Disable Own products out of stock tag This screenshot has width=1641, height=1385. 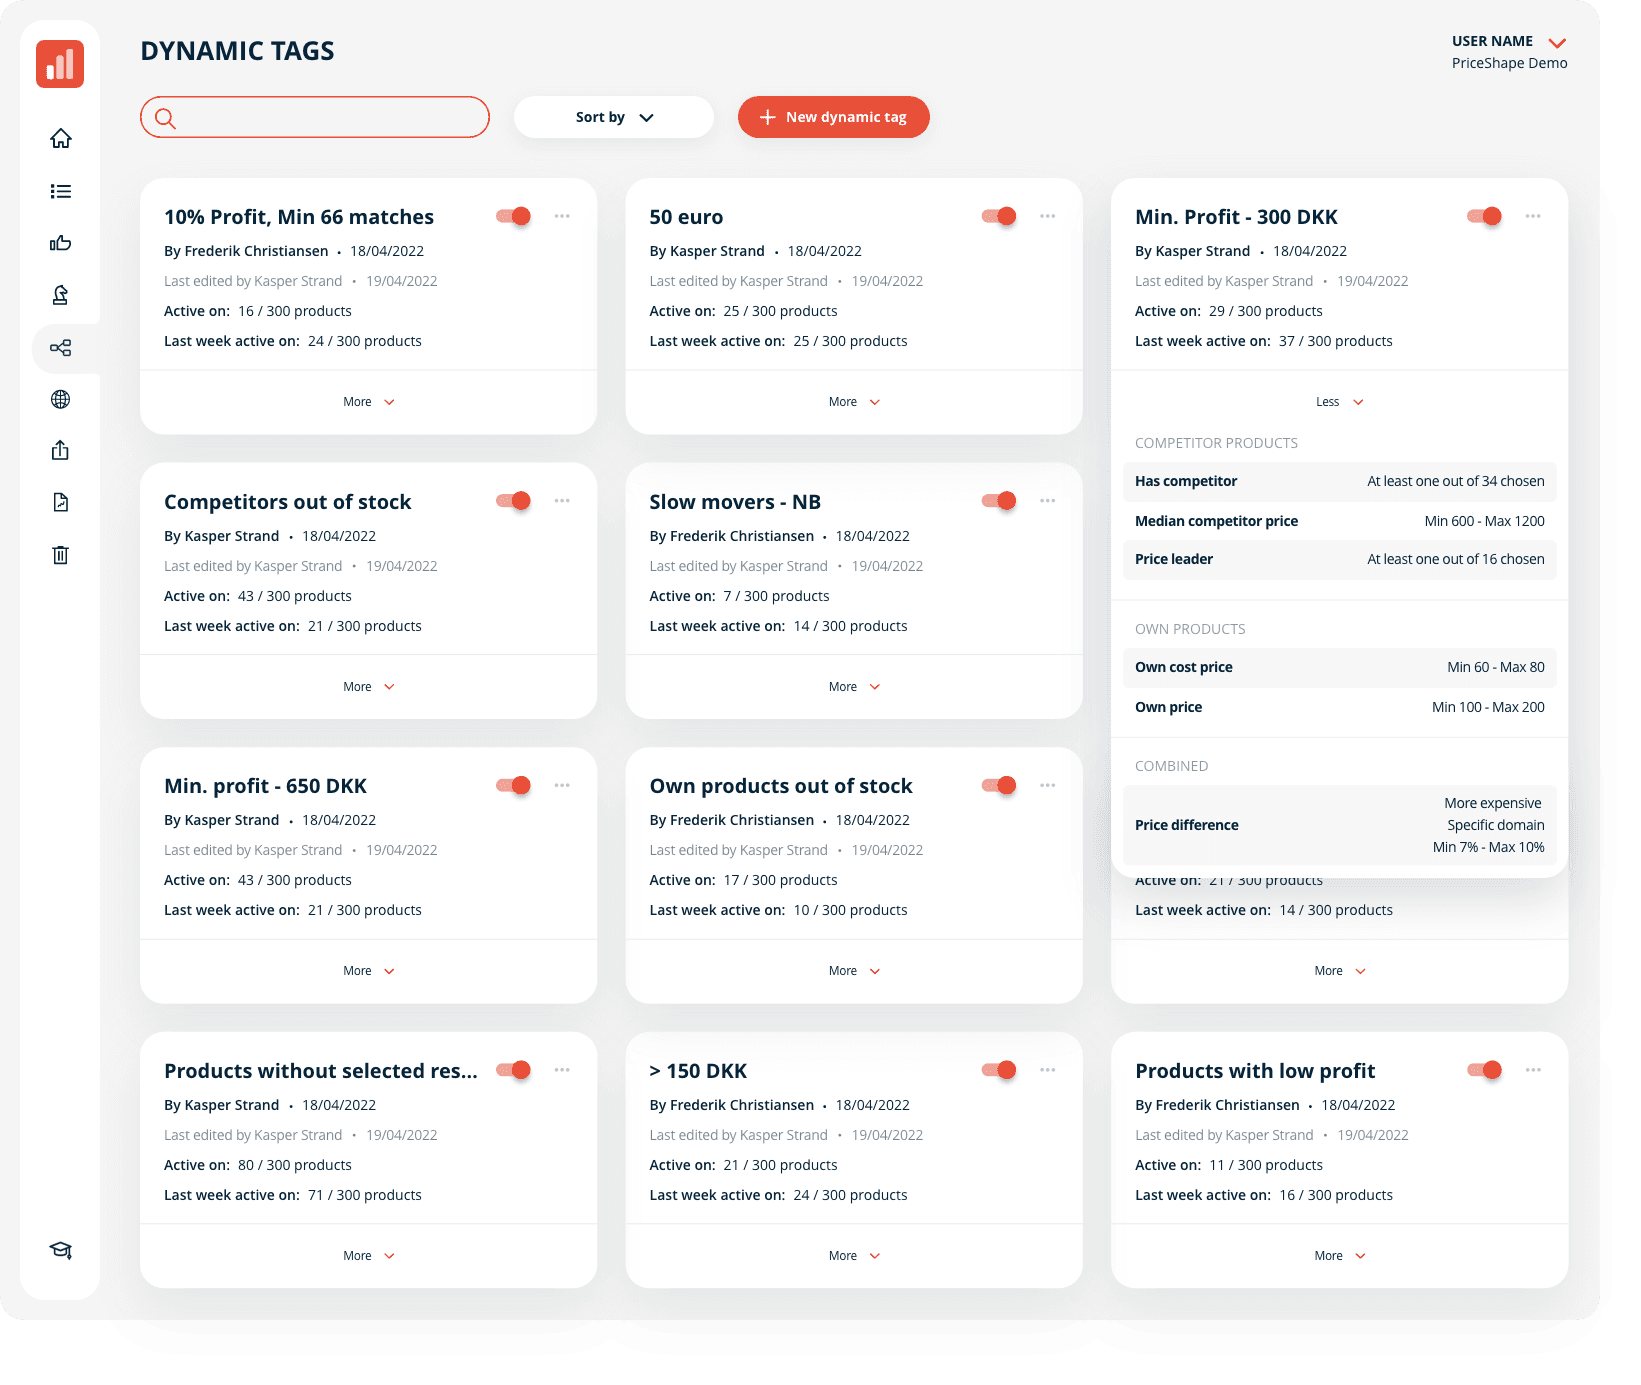[x=999, y=785]
